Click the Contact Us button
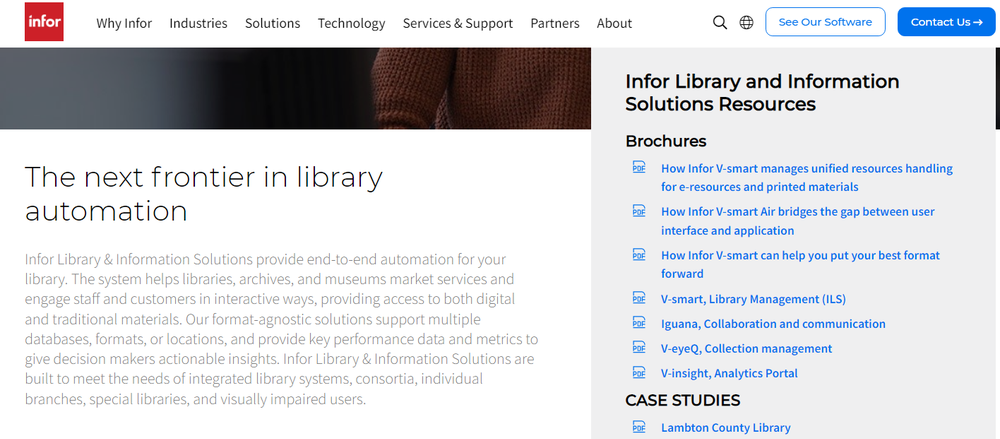 pos(946,22)
